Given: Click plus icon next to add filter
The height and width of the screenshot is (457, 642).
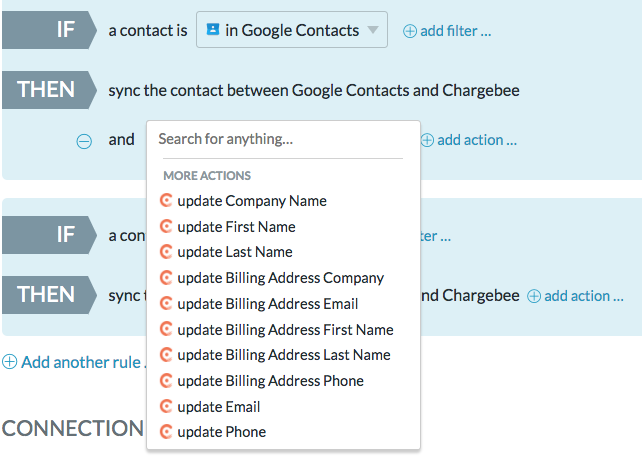Looking at the screenshot, I should [x=410, y=31].
